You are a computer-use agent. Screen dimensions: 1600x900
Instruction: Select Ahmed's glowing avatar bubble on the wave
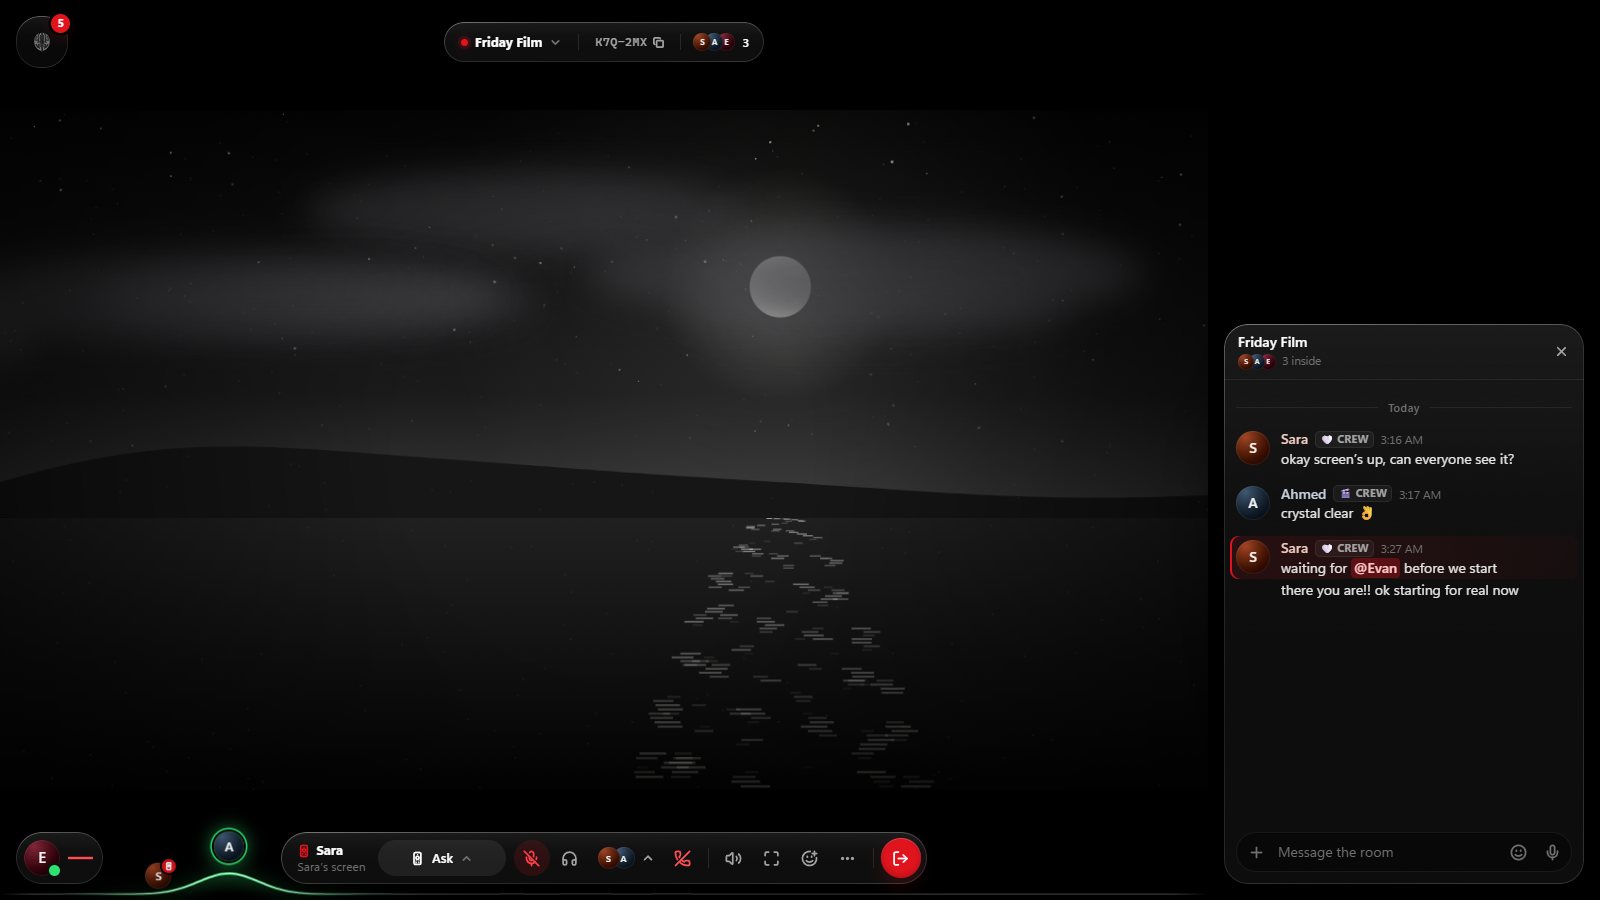click(x=229, y=847)
